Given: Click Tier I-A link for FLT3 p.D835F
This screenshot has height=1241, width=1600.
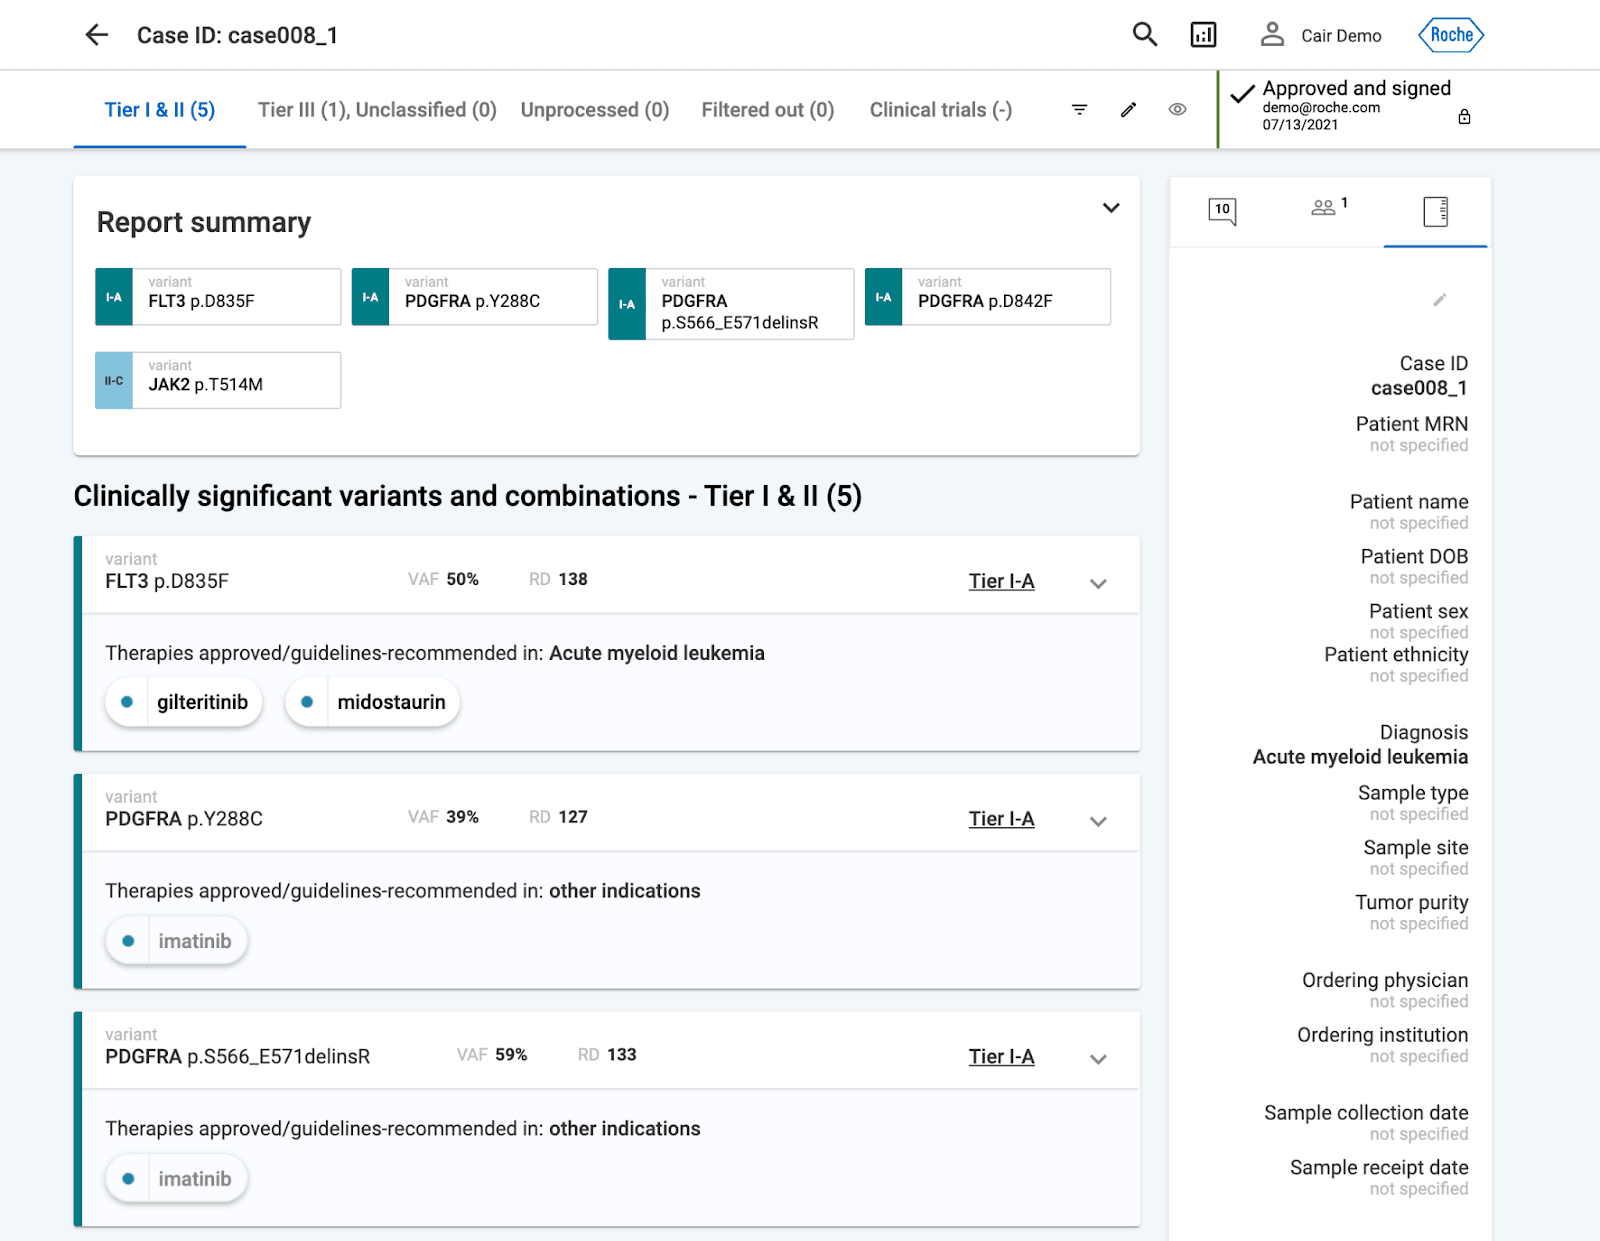Looking at the screenshot, I should pyautogui.click(x=1001, y=581).
